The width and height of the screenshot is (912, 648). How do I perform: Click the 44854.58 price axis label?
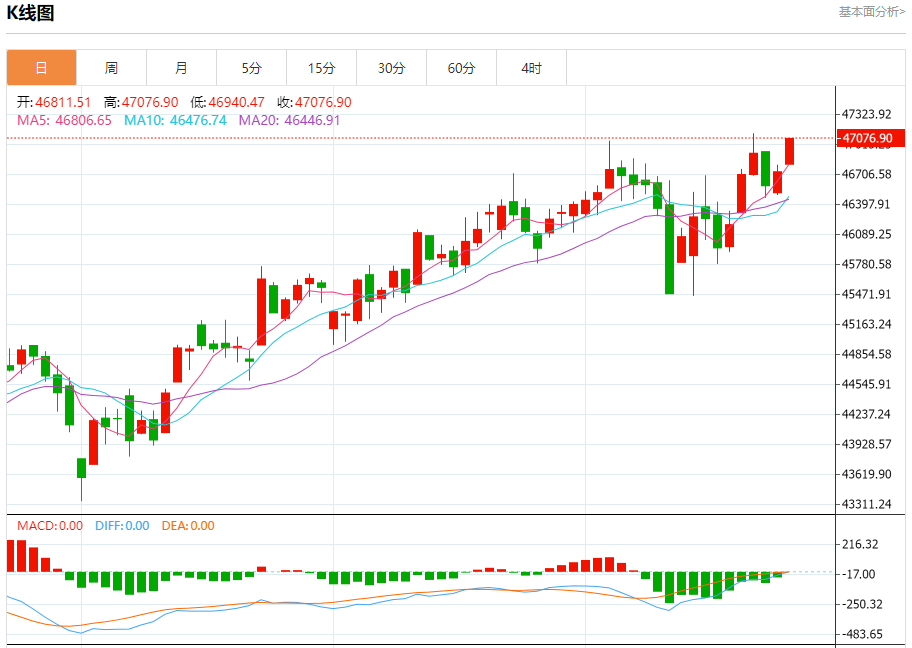867,354
